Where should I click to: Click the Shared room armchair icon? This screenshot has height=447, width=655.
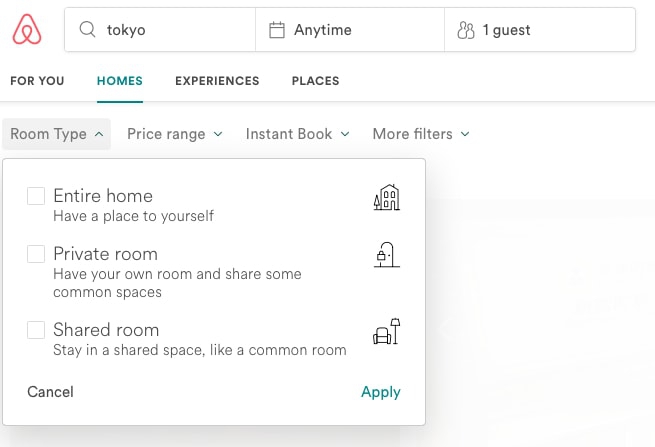pos(386,331)
